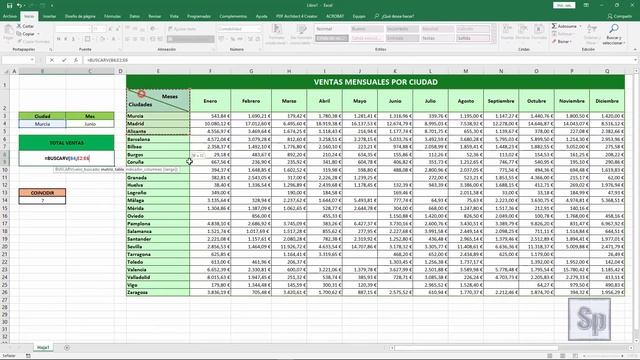Toggle the Combinar y centrar button
Image resolution: width=640 pixels, height=360 pixels.
pyautogui.click(x=190, y=39)
